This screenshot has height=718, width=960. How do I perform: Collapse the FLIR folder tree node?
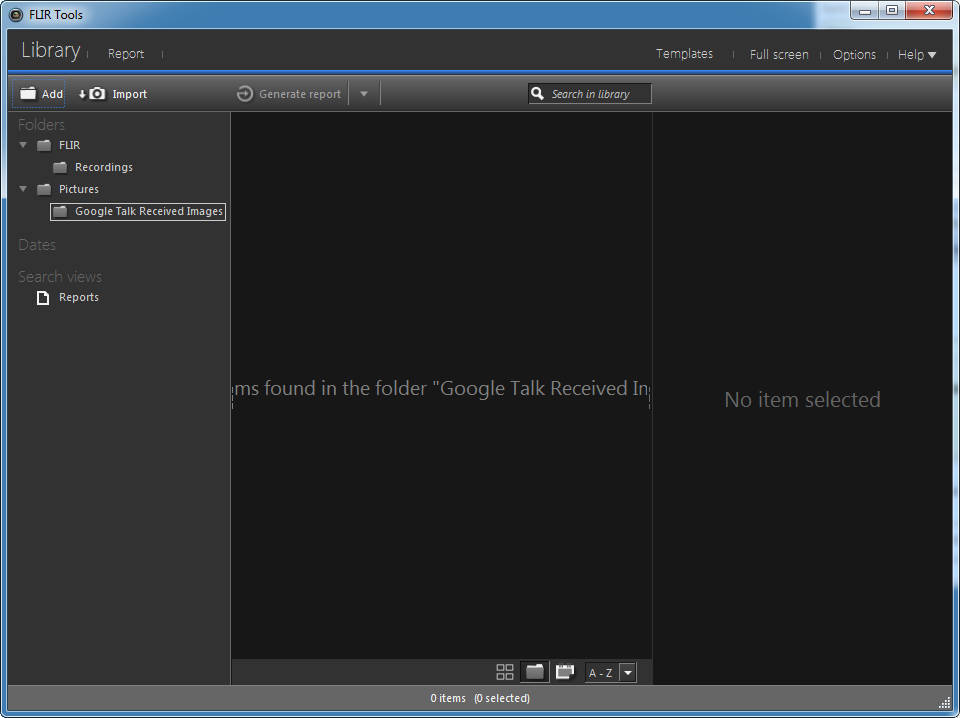23,145
